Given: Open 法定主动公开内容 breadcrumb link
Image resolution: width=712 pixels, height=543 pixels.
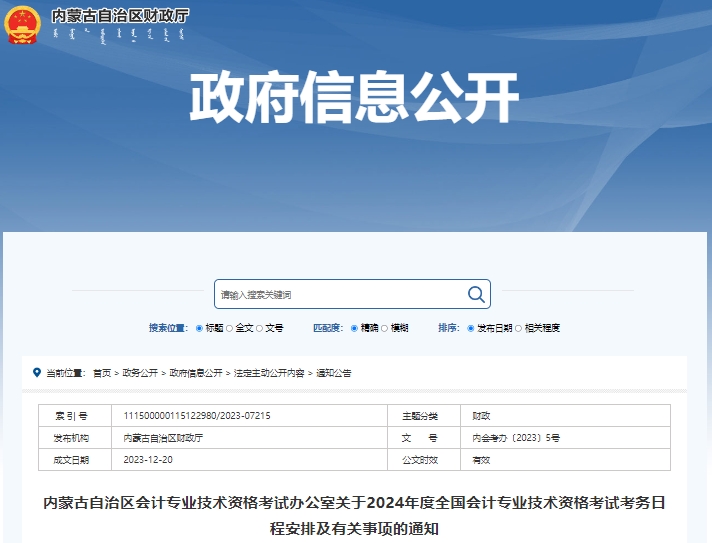Looking at the screenshot, I should [269, 373].
